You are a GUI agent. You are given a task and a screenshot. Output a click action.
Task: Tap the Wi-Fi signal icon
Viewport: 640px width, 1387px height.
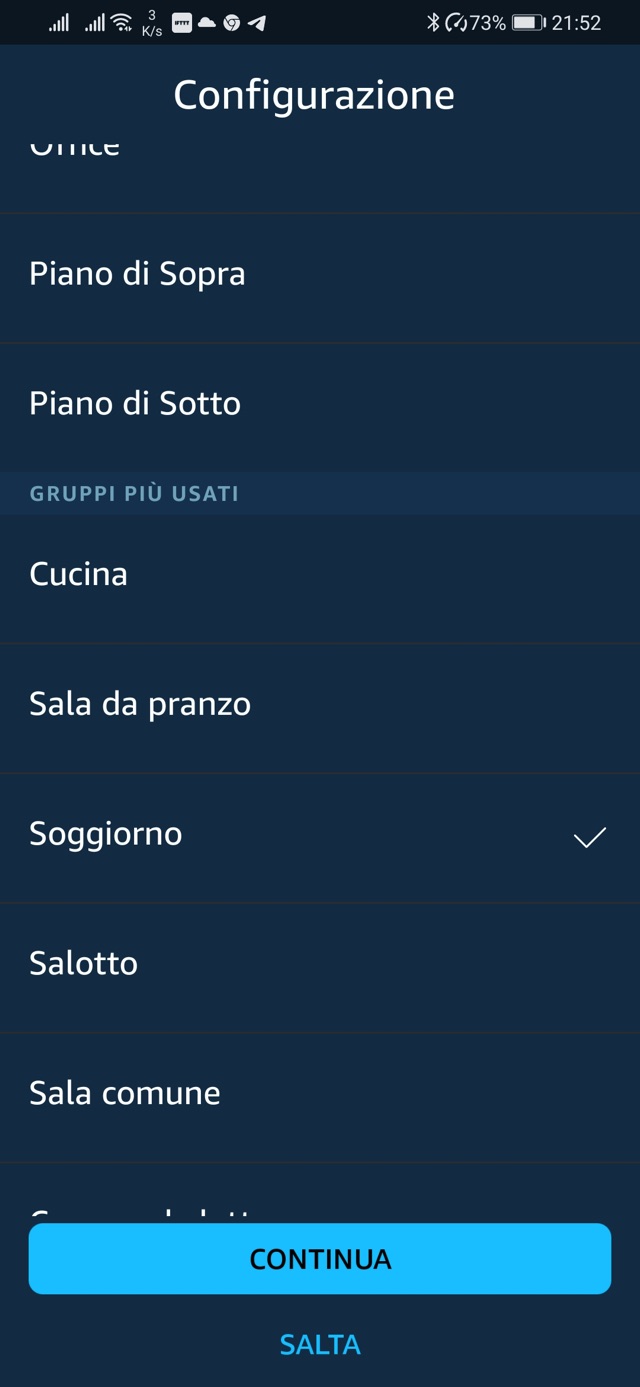point(122,22)
